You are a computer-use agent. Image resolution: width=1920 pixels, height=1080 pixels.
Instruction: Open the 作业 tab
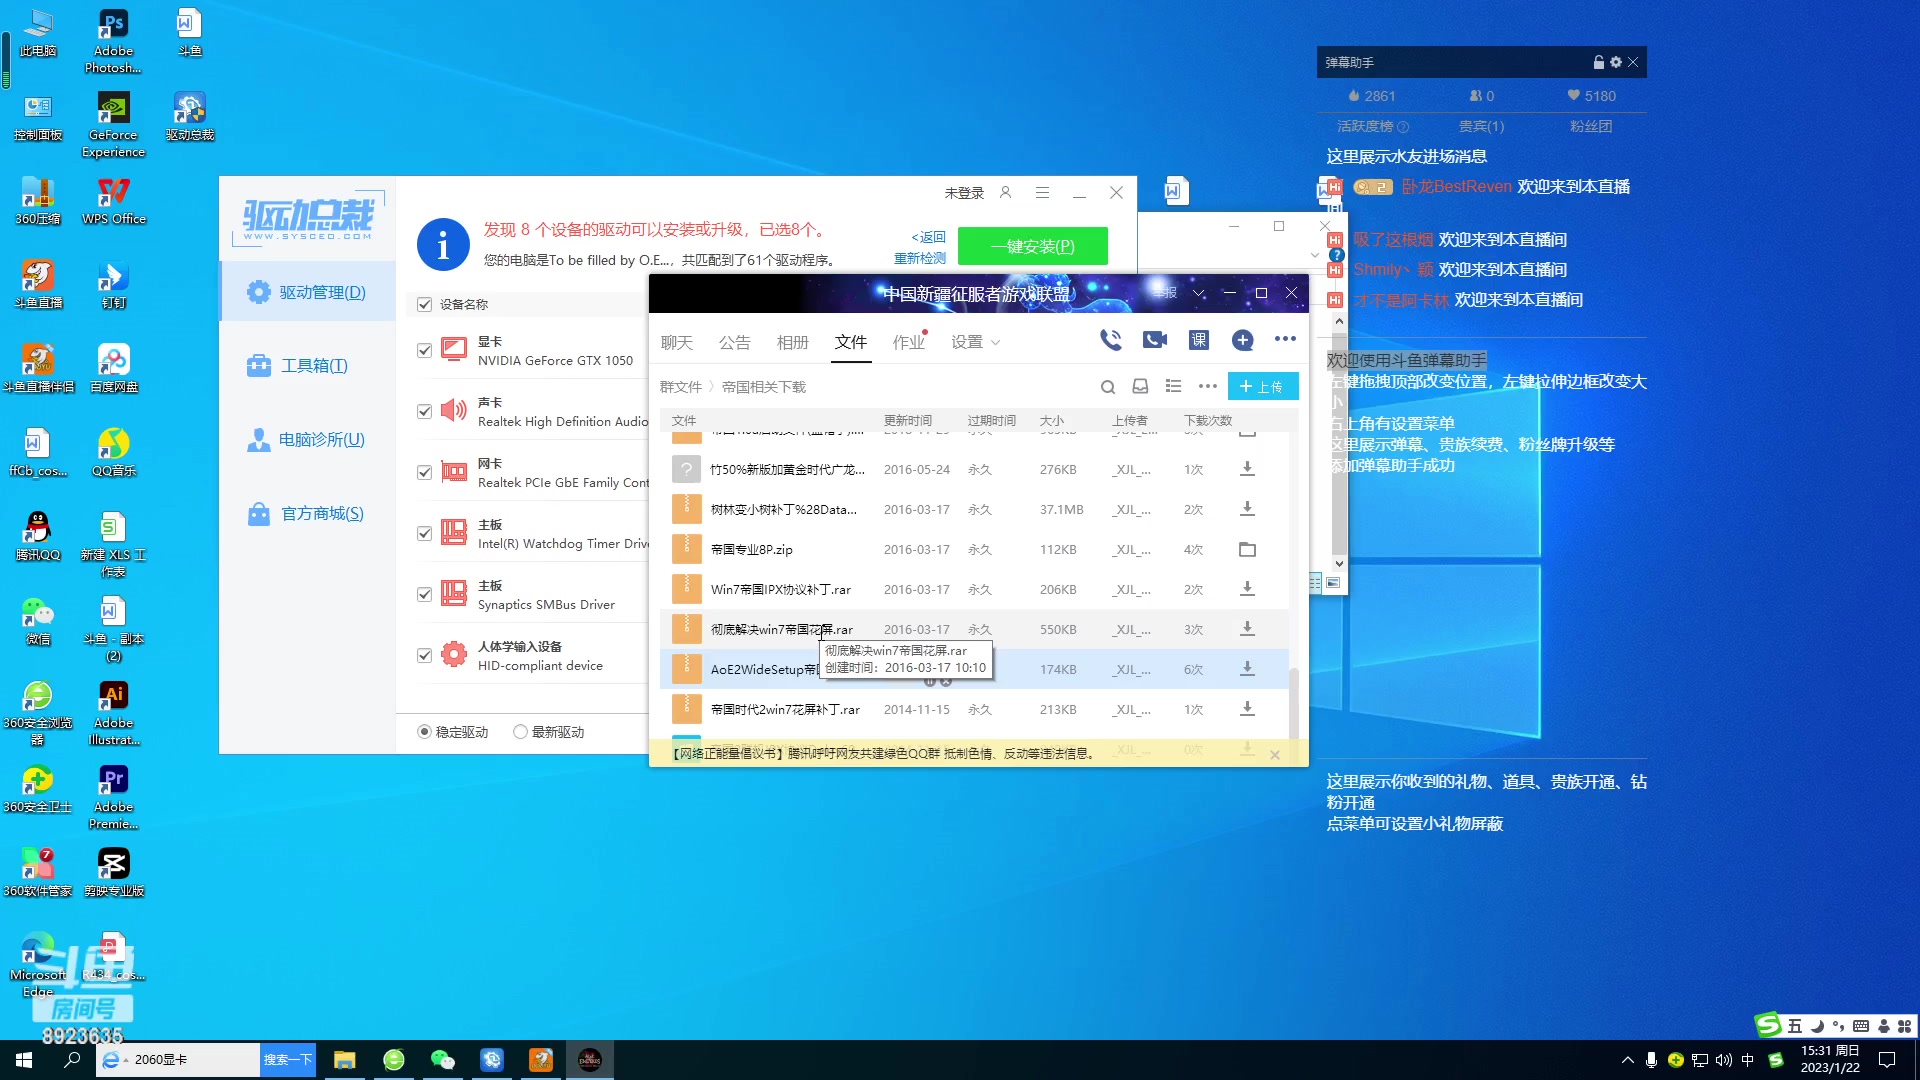(909, 342)
